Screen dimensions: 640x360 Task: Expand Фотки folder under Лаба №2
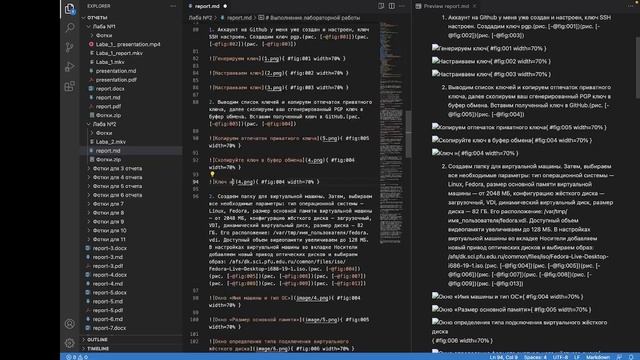[103, 133]
